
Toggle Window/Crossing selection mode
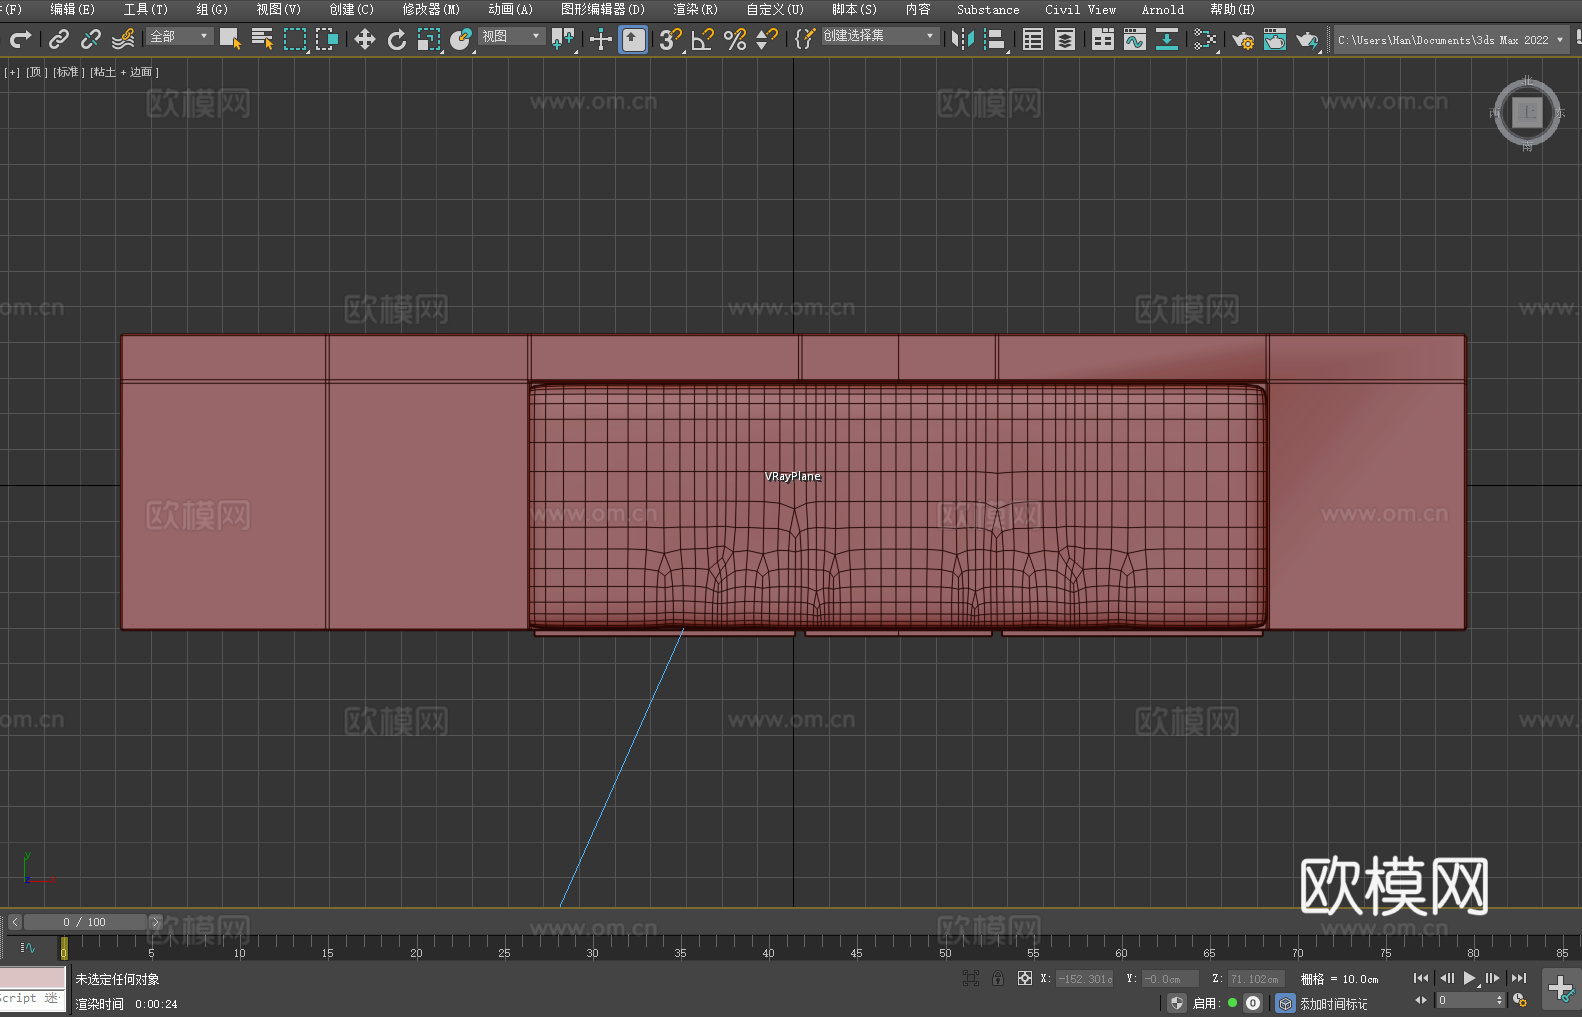click(x=327, y=39)
